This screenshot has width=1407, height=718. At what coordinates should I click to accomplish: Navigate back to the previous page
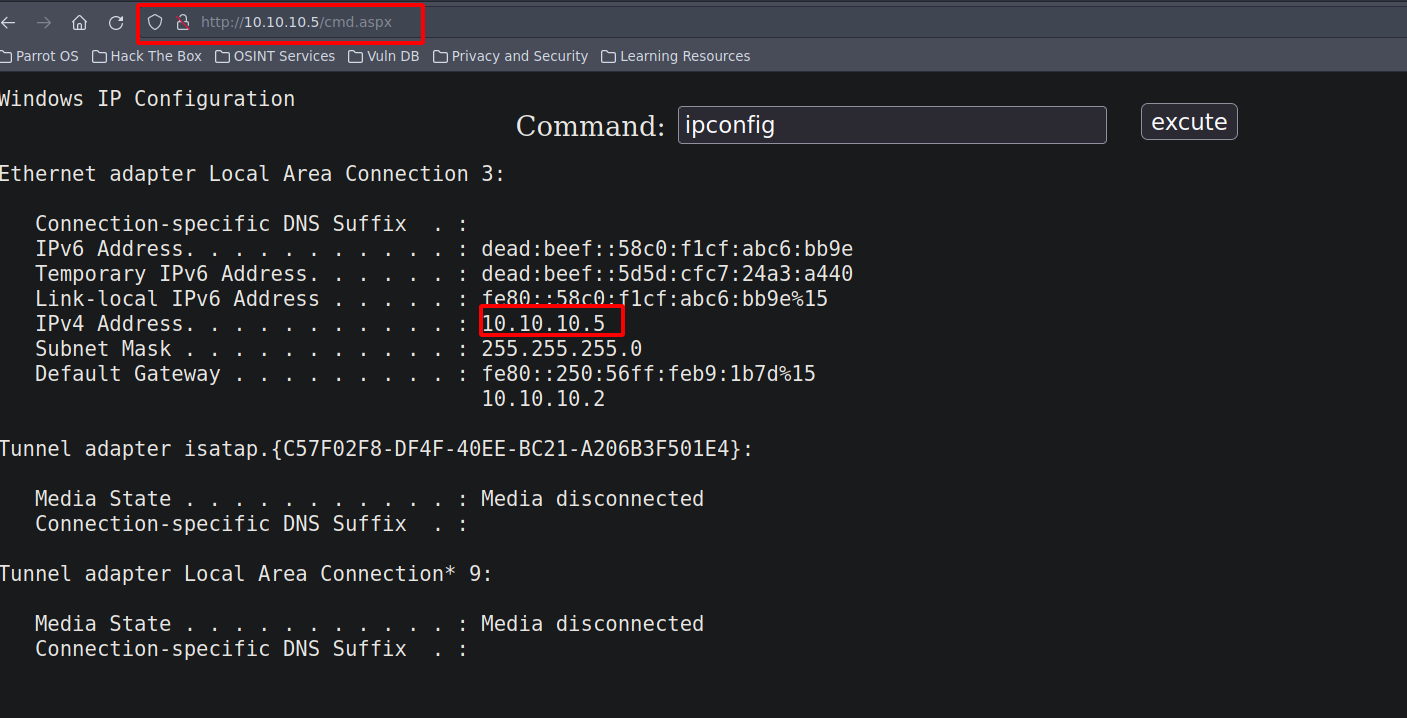(x=8, y=22)
